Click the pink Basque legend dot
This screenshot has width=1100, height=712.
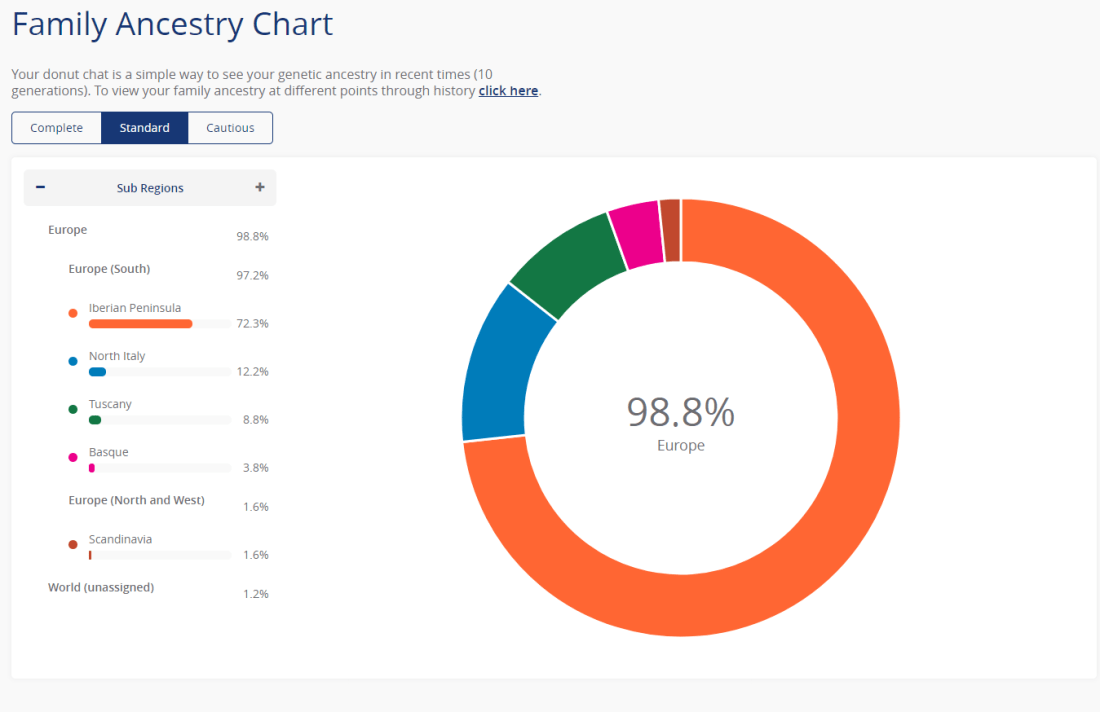click(73, 457)
